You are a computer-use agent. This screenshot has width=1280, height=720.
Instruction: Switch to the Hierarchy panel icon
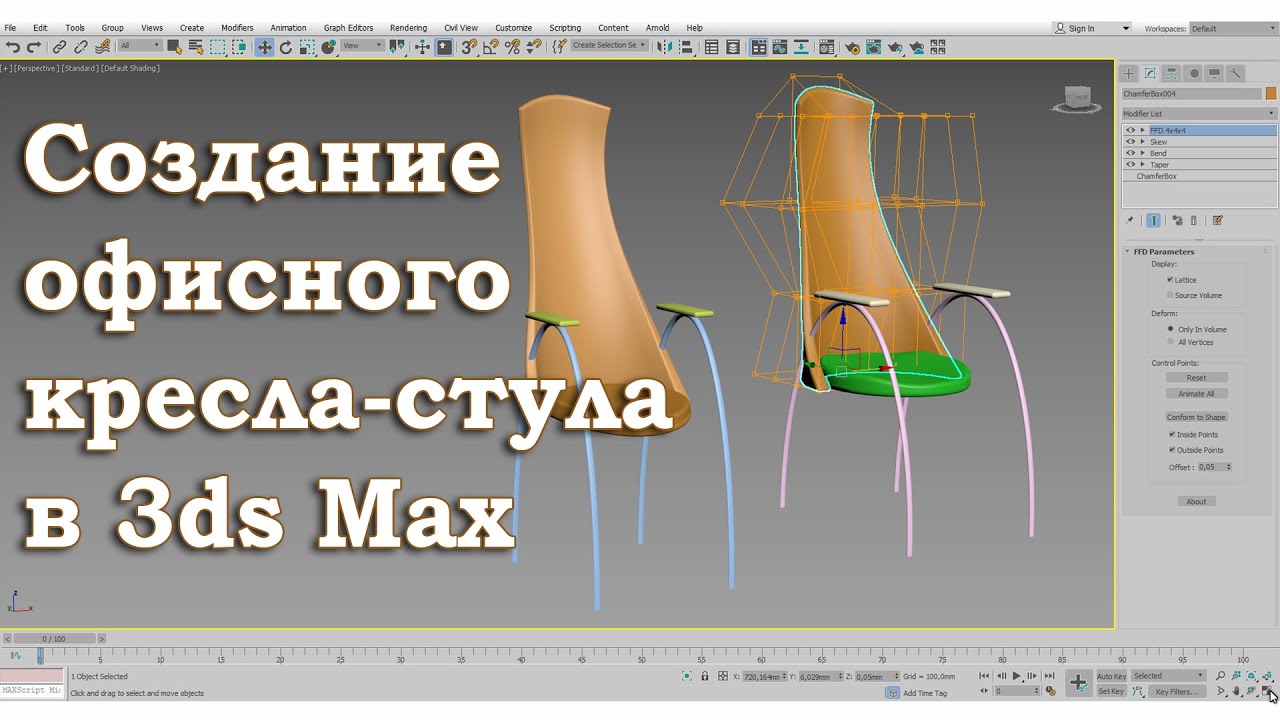[x=1171, y=73]
